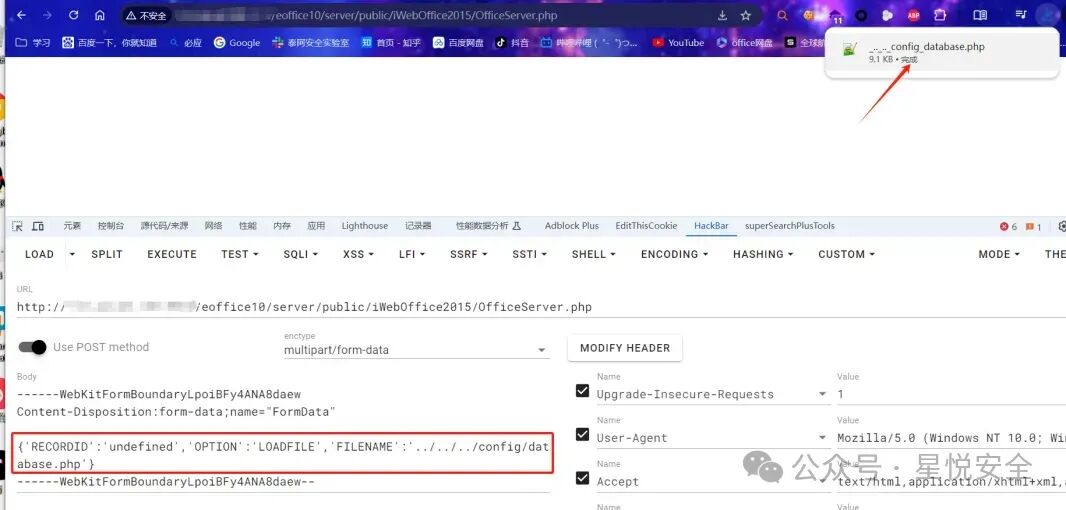Expand the XSS dropdown menu
The width and height of the screenshot is (1066, 510).
click(358, 254)
